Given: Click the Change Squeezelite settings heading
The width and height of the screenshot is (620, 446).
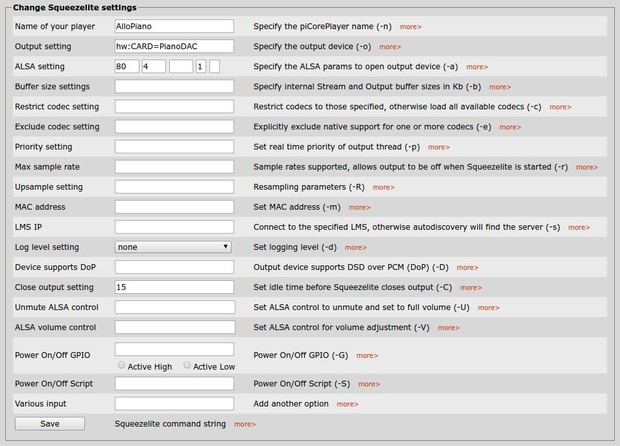Looking at the screenshot, I should pos(75,8).
